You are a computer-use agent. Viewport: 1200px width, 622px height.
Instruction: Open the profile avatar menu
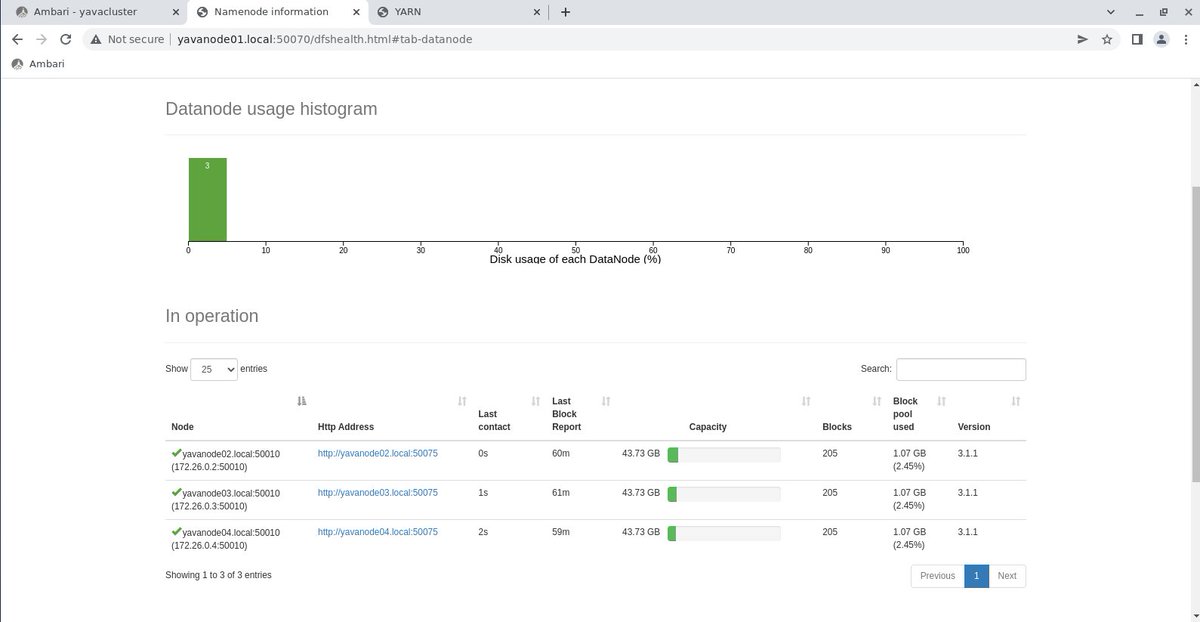point(1161,39)
